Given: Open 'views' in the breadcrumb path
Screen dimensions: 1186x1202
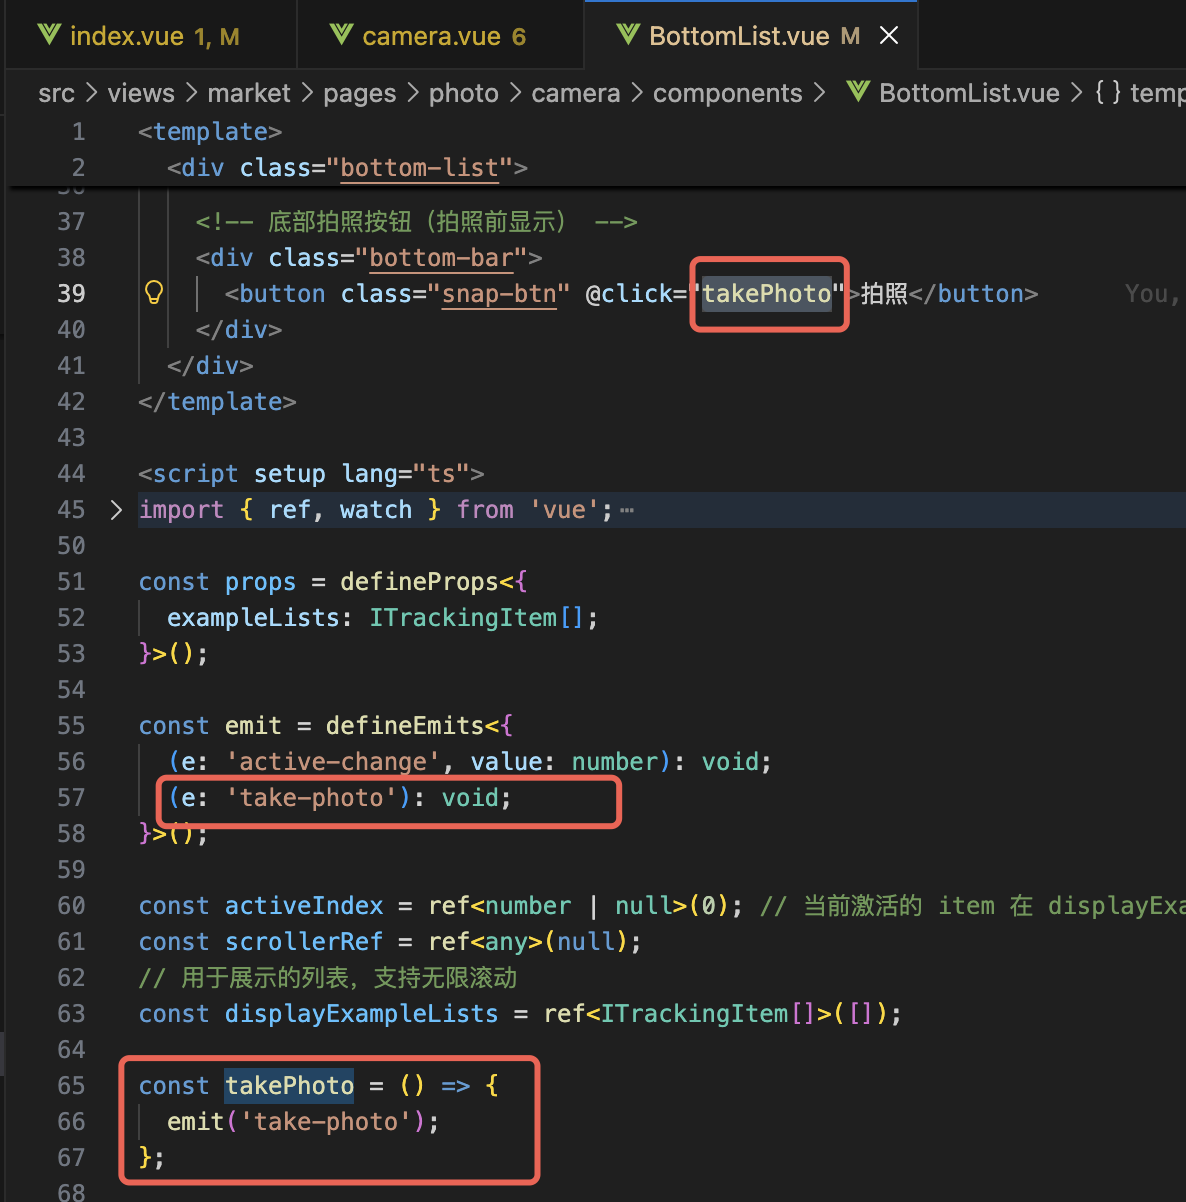Looking at the screenshot, I should click(141, 93).
